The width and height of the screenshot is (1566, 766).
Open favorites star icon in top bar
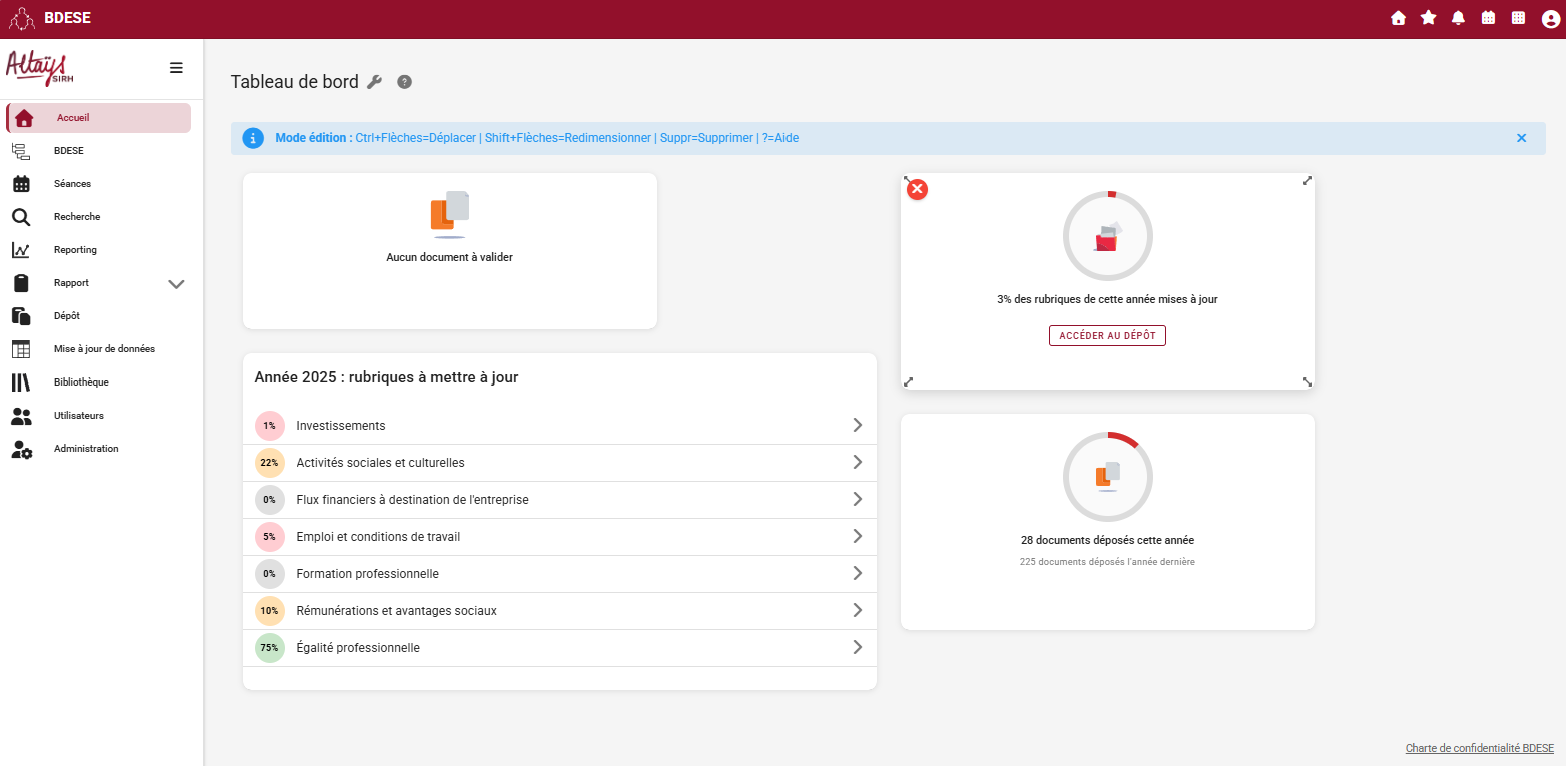[x=1428, y=18]
